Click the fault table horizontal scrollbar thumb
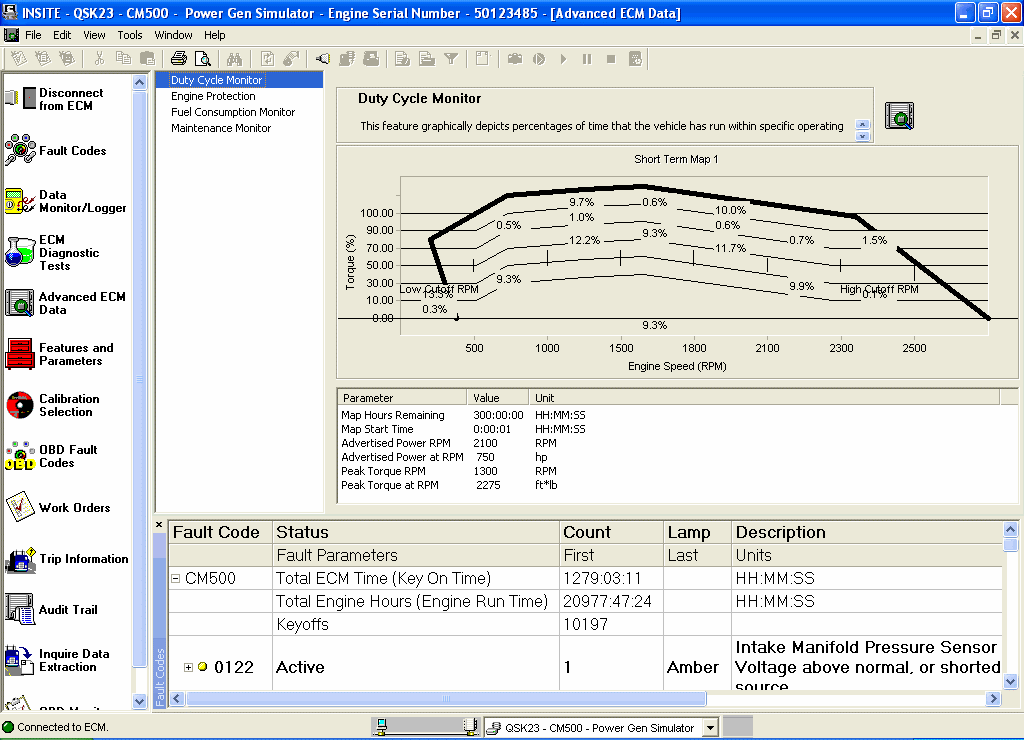The height and width of the screenshot is (740, 1024). (446, 698)
